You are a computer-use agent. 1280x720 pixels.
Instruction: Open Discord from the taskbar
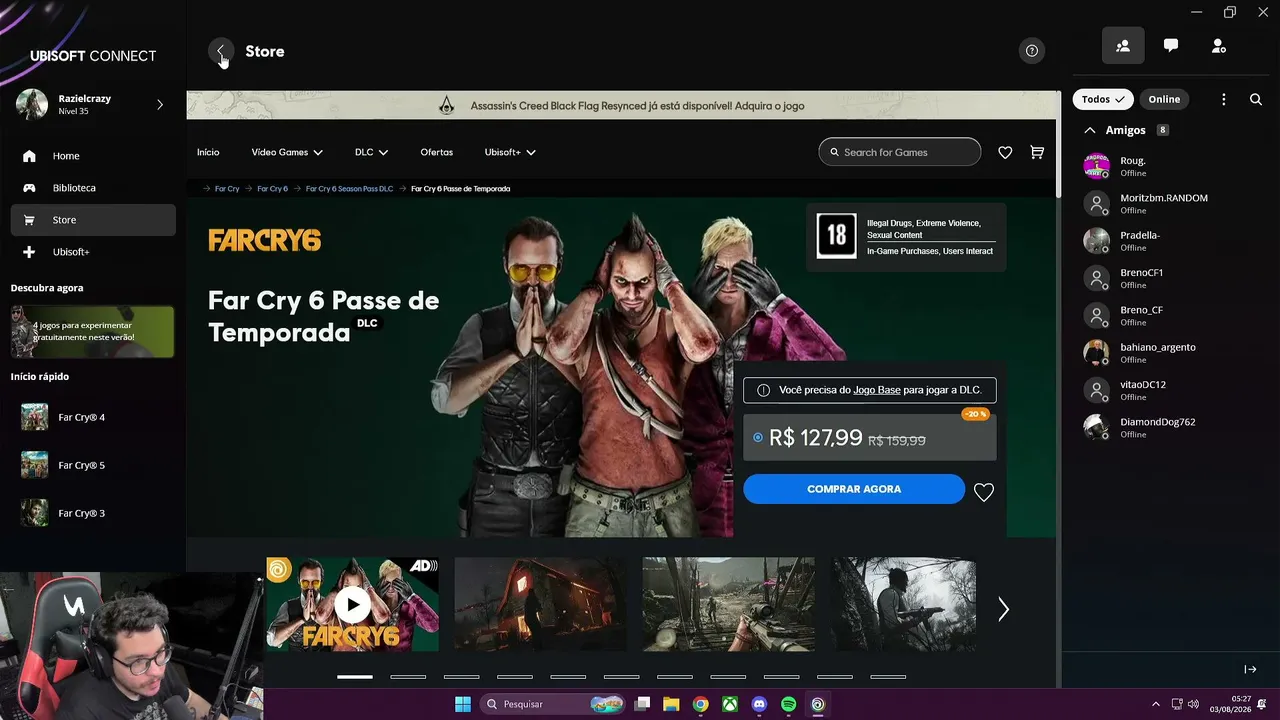point(759,704)
